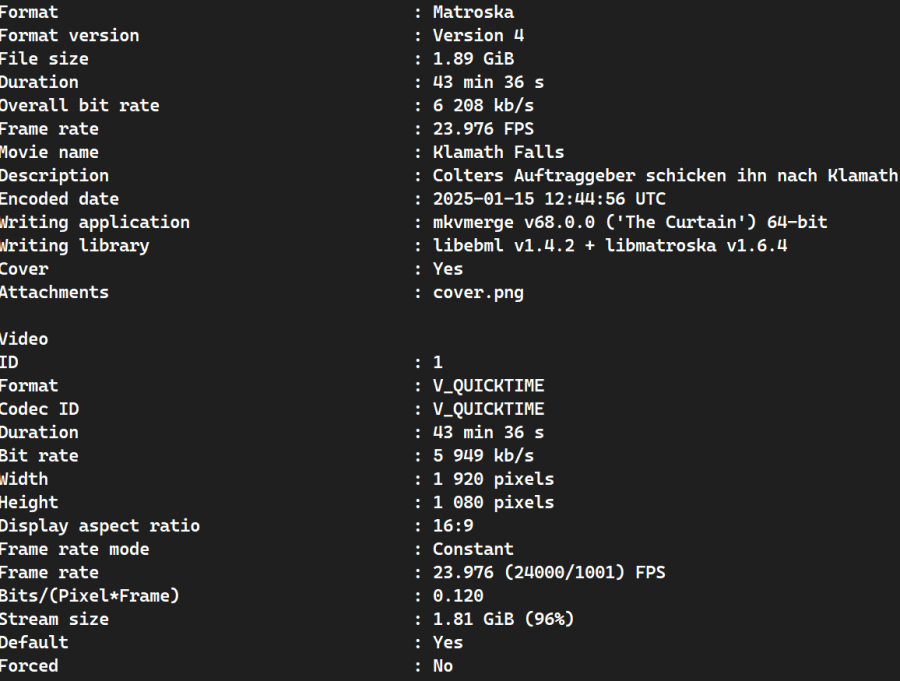Screen dimensions: 900x681
Task: Click the 5 949 kb/s bit rate value
Action: click(x=483, y=456)
